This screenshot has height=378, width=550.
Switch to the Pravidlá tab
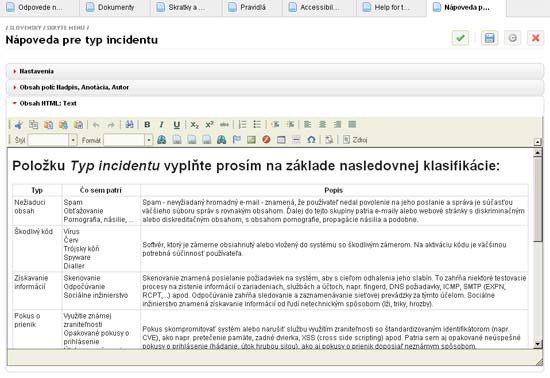tap(252, 7)
